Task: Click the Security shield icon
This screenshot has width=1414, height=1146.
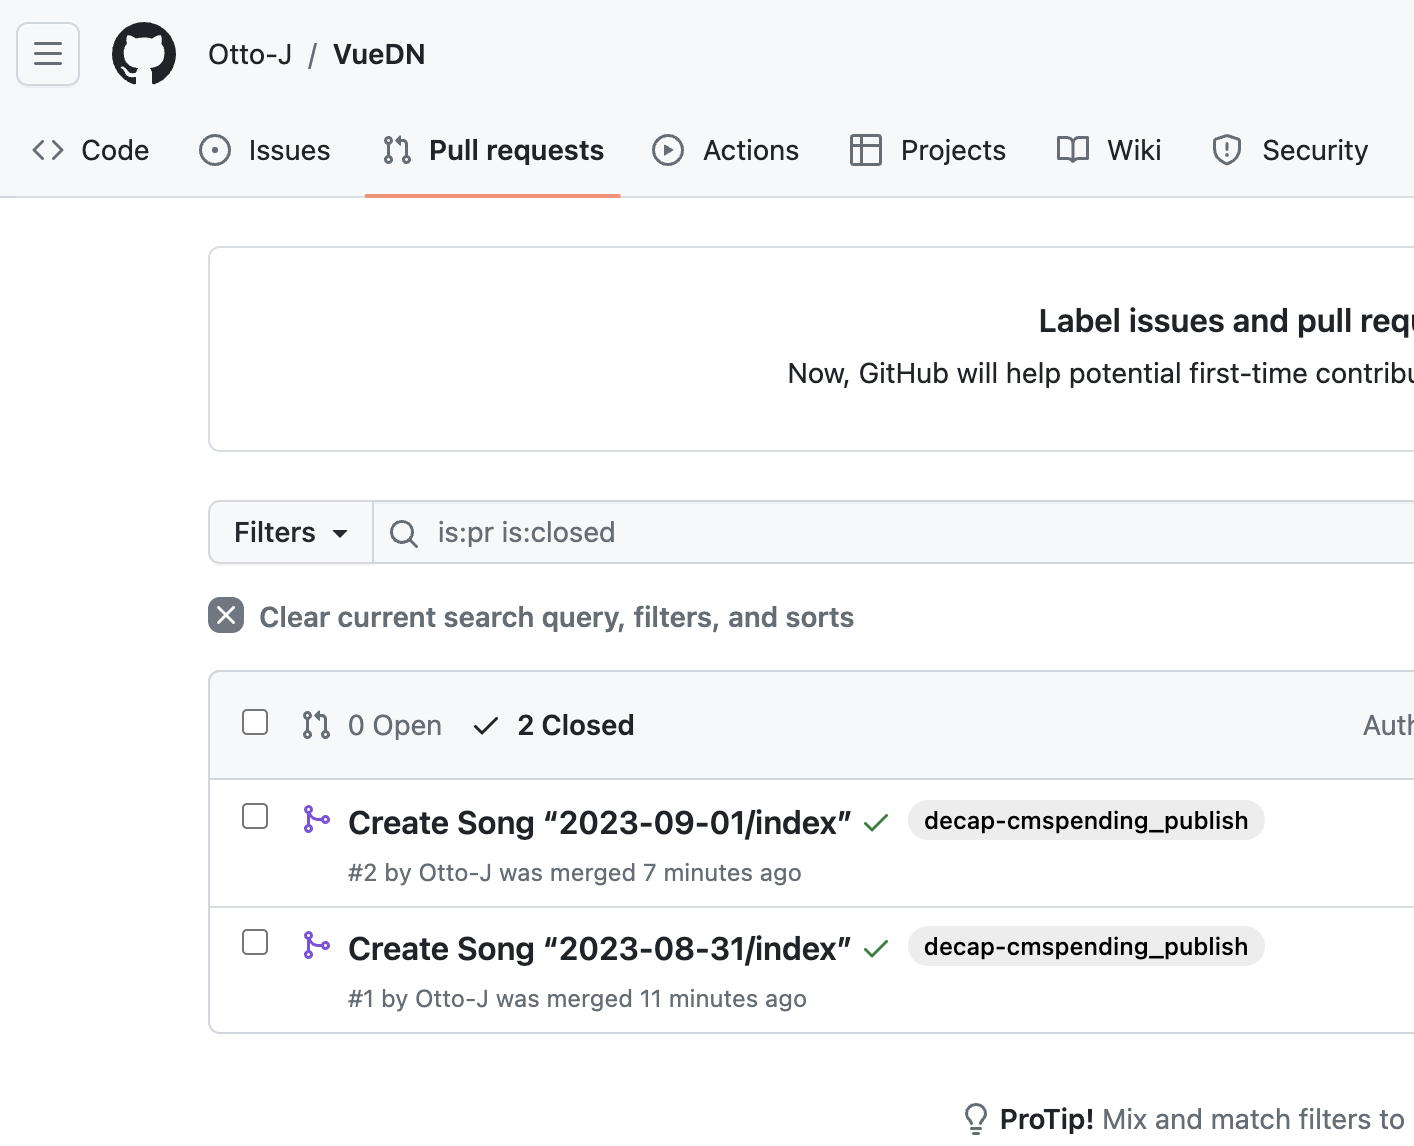Action: pyautogui.click(x=1227, y=150)
